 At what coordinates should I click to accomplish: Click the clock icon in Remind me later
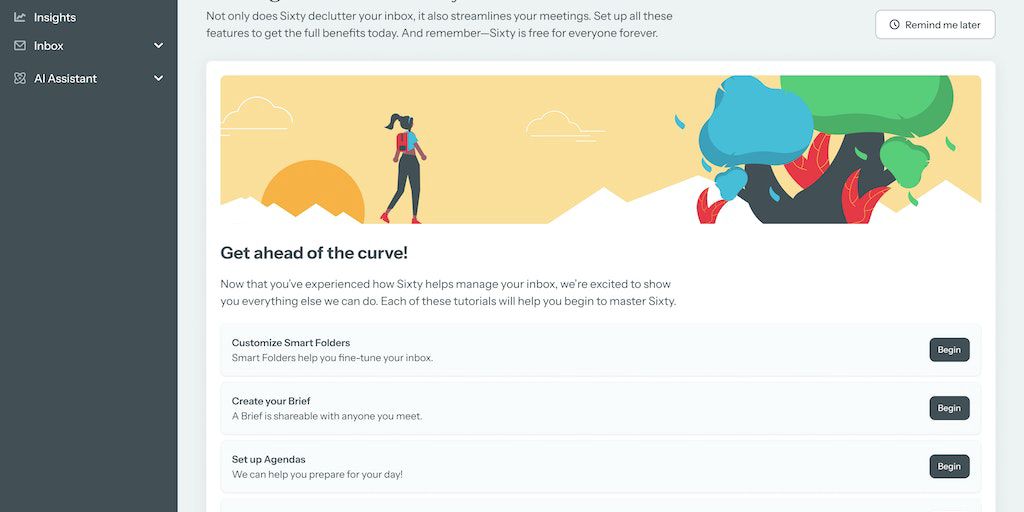[895, 25]
